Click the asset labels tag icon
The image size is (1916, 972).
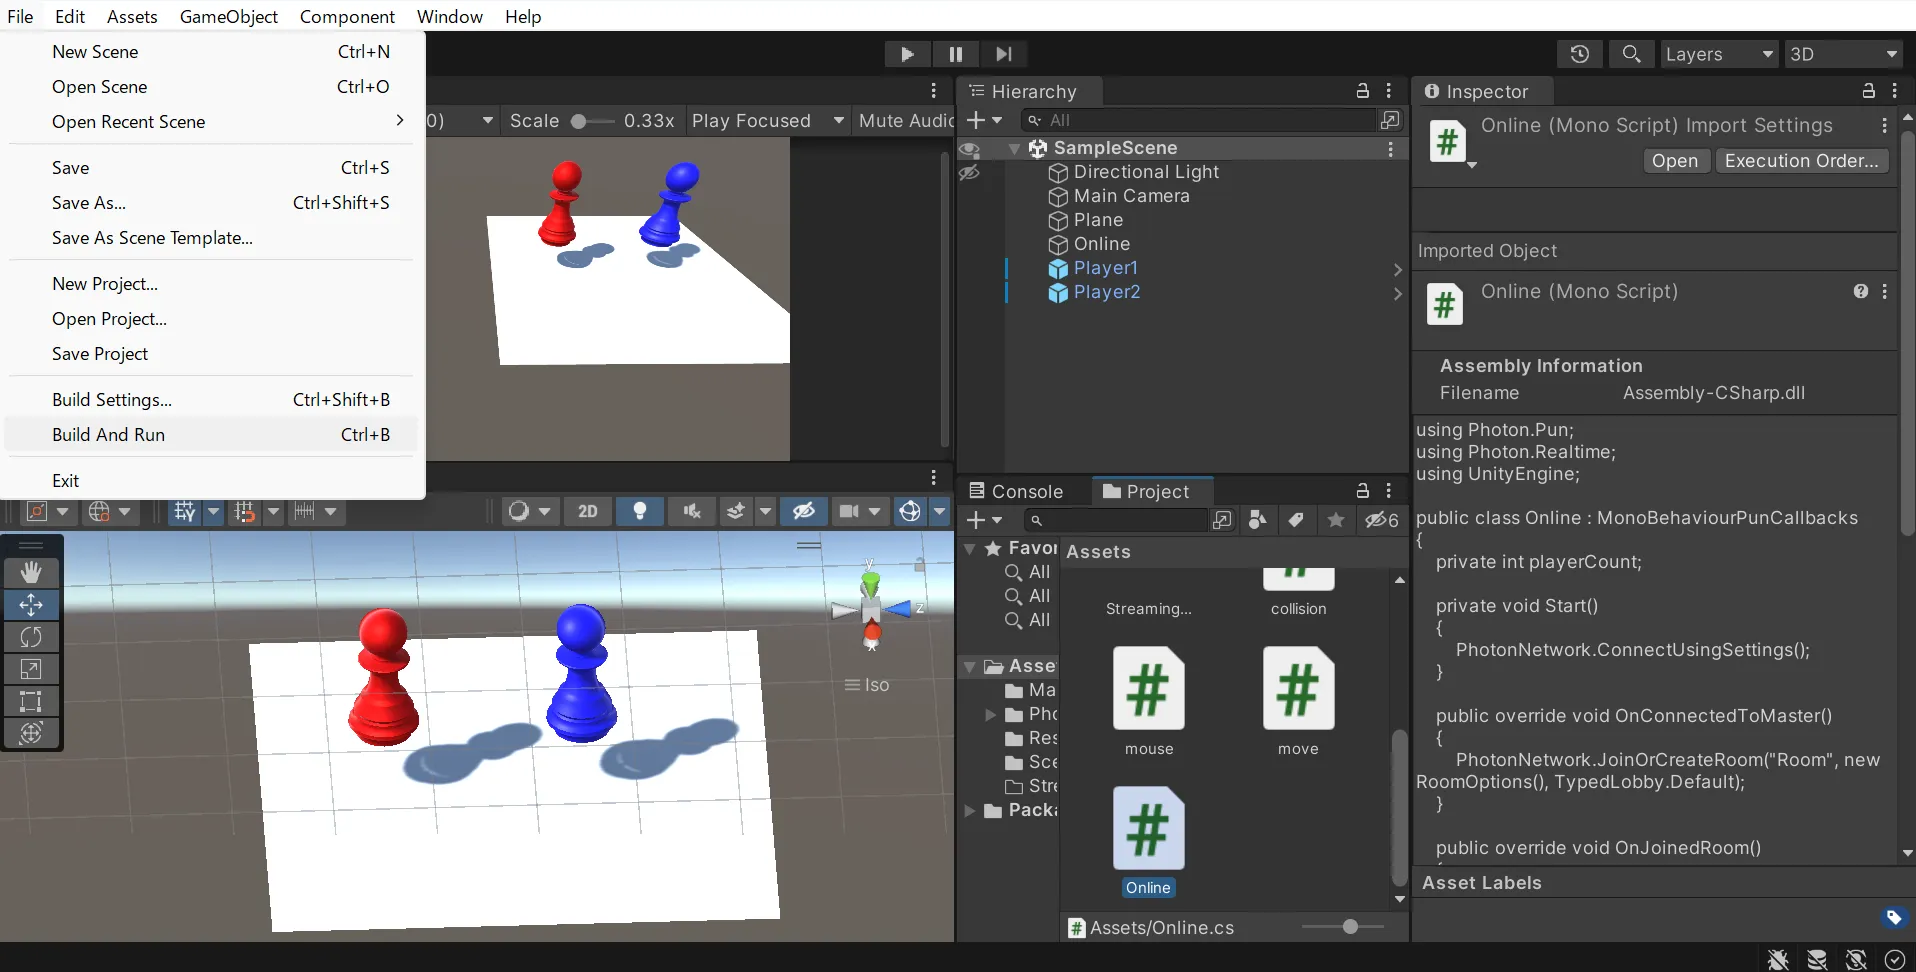click(1894, 917)
